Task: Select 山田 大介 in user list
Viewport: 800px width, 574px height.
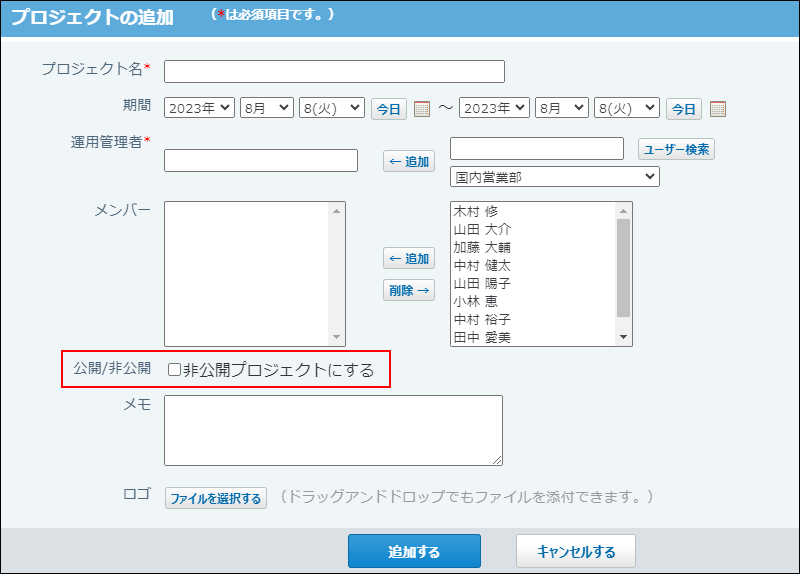Action: 533,229
